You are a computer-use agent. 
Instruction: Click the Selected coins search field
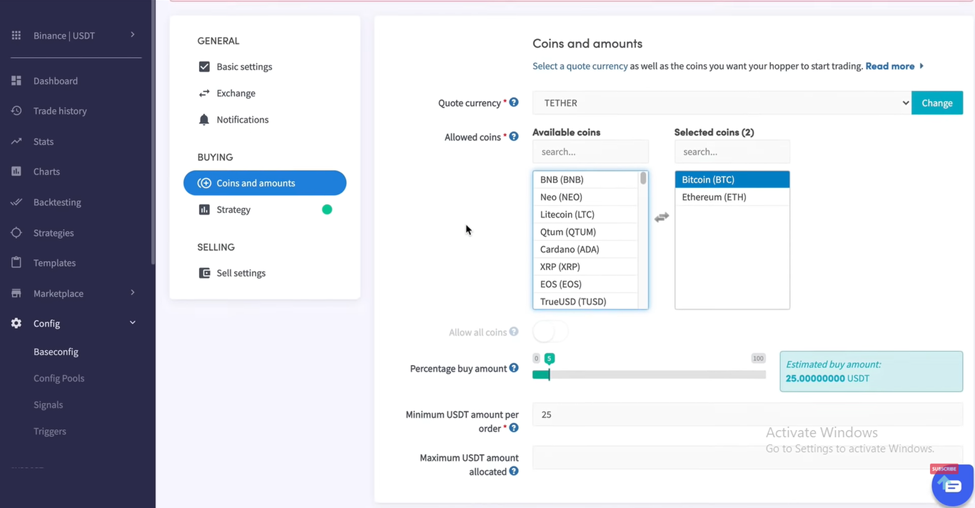(x=732, y=152)
